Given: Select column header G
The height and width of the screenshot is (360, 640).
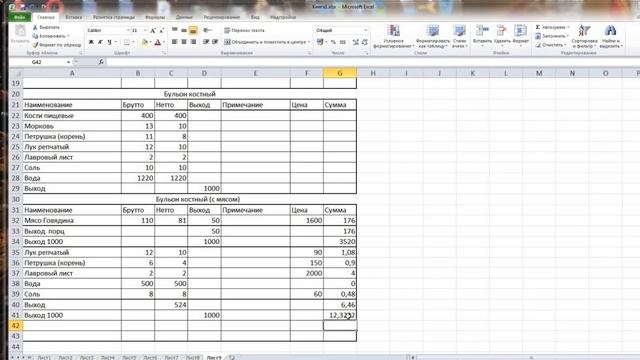Looking at the screenshot, I should tap(340, 73).
